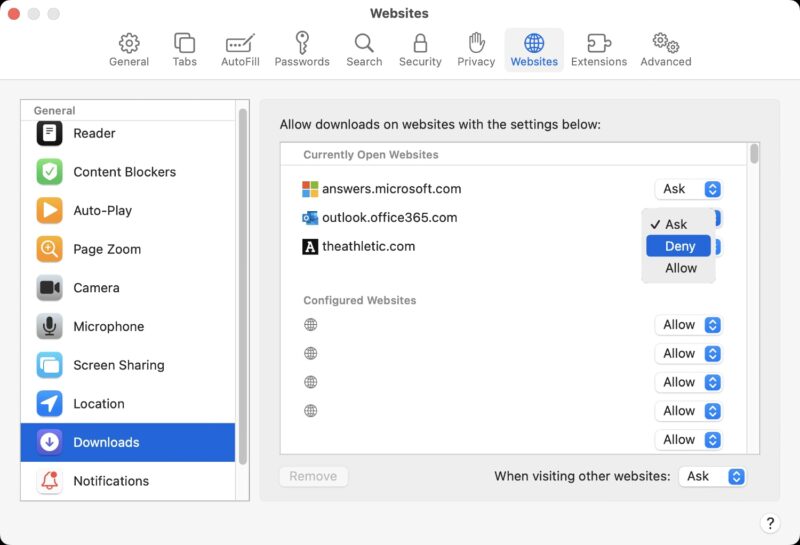This screenshot has width=800, height=545.
Task: Select the Camera sidebar icon
Action: (50, 288)
